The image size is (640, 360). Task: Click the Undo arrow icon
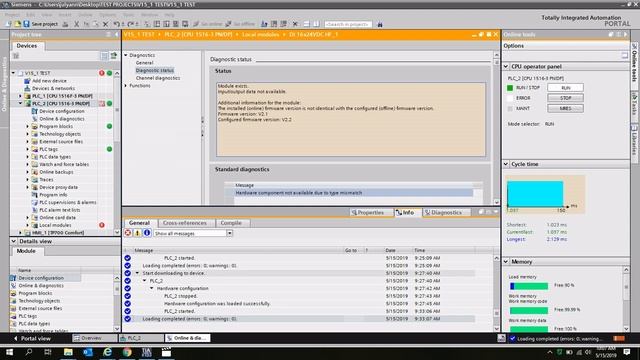tap(116, 24)
